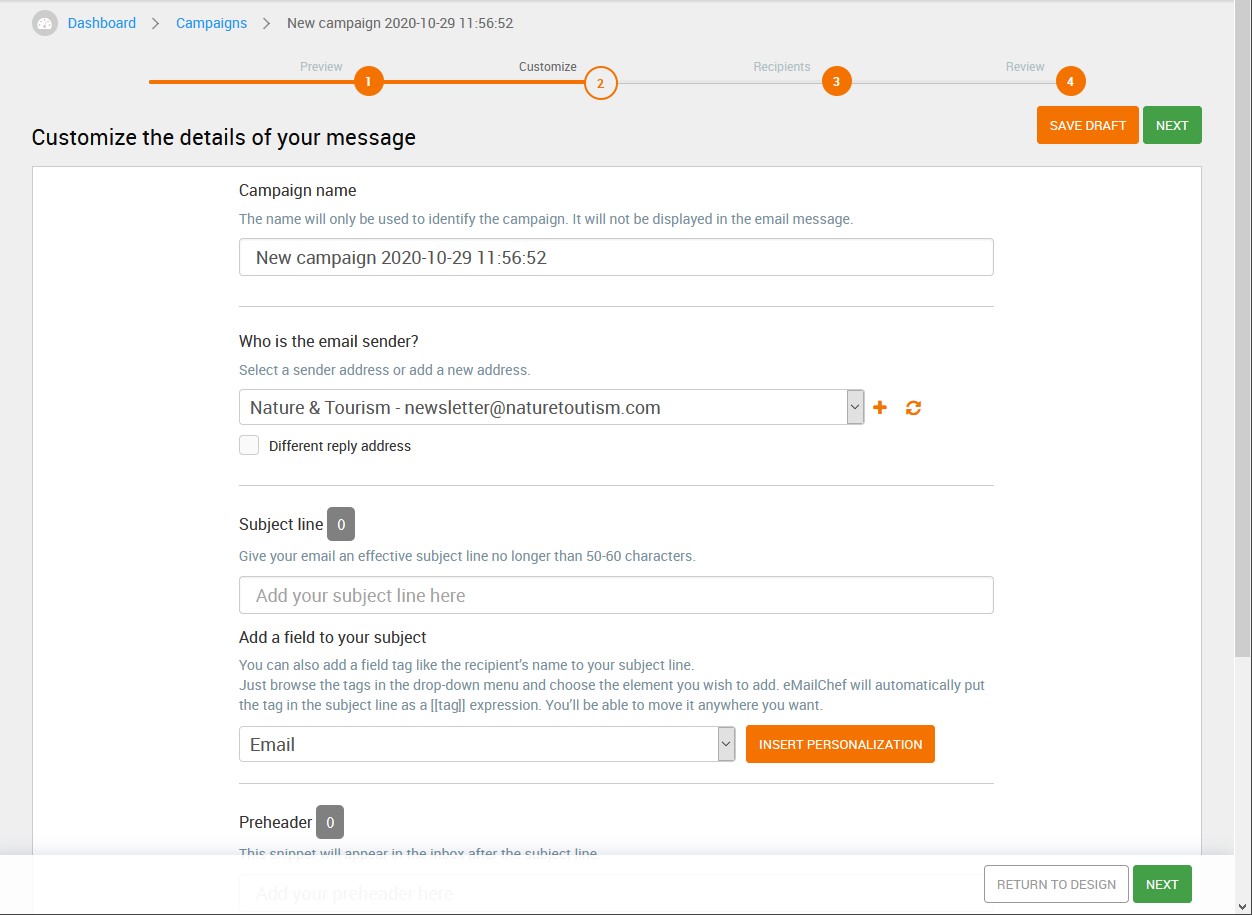
Task: Click the subject line character counter badge
Action: pos(341,524)
